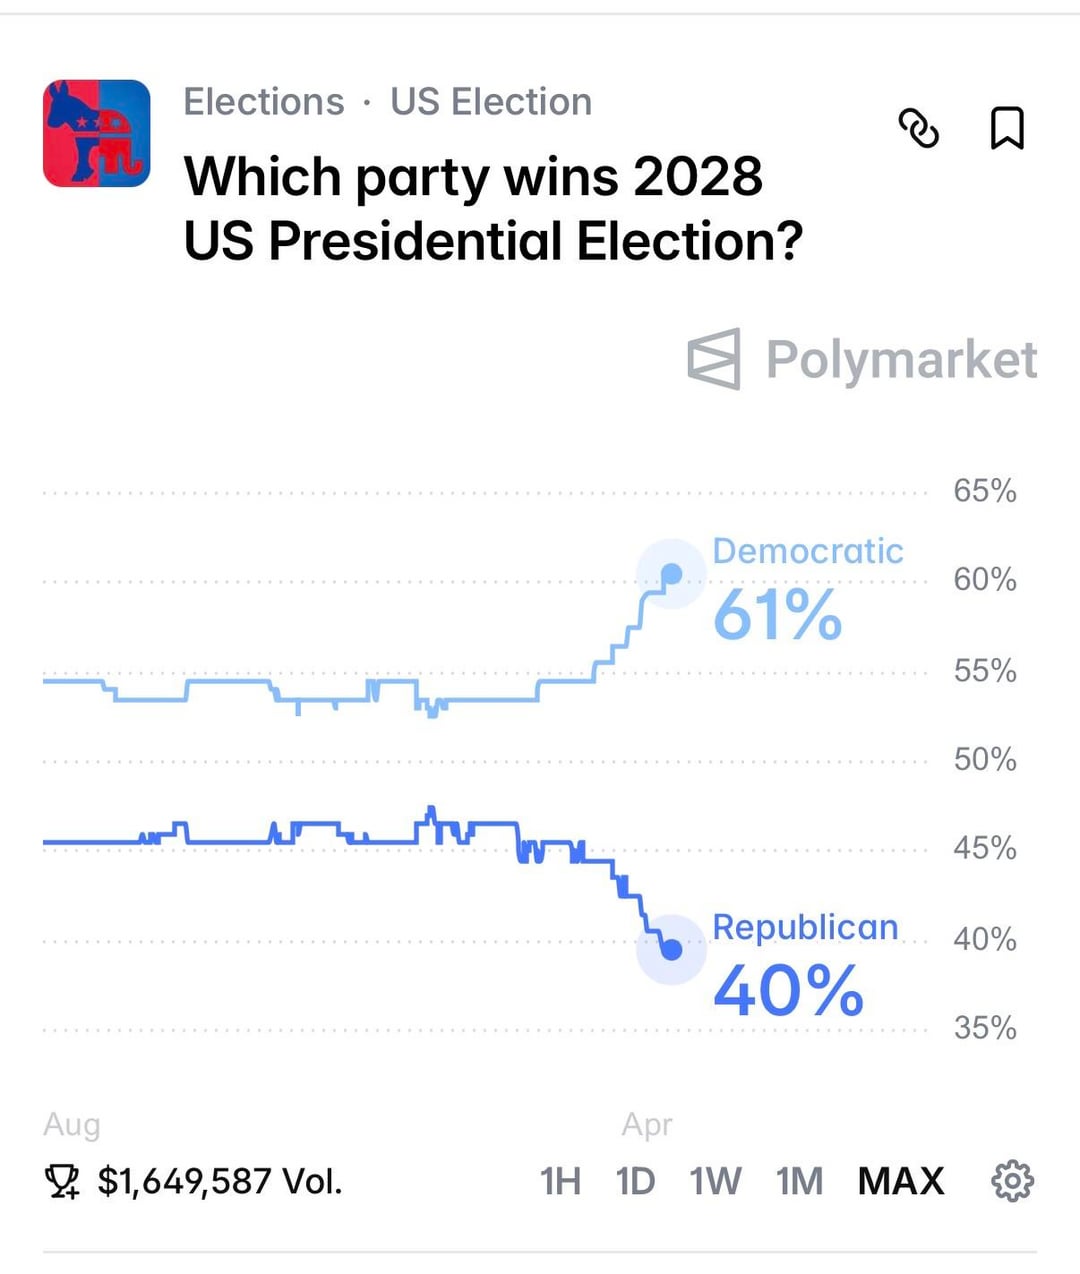
Task: Bookmark this 2028 election market
Action: (1006, 128)
